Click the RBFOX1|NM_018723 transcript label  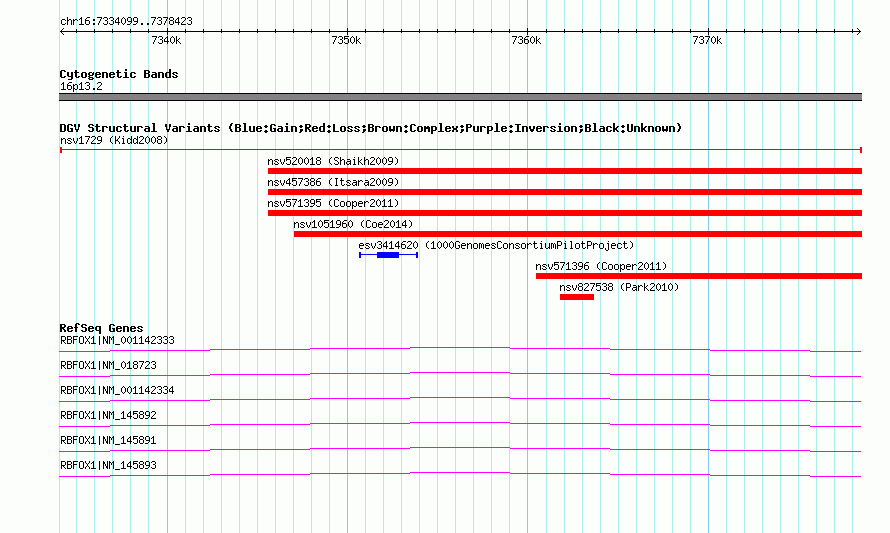click(108, 366)
